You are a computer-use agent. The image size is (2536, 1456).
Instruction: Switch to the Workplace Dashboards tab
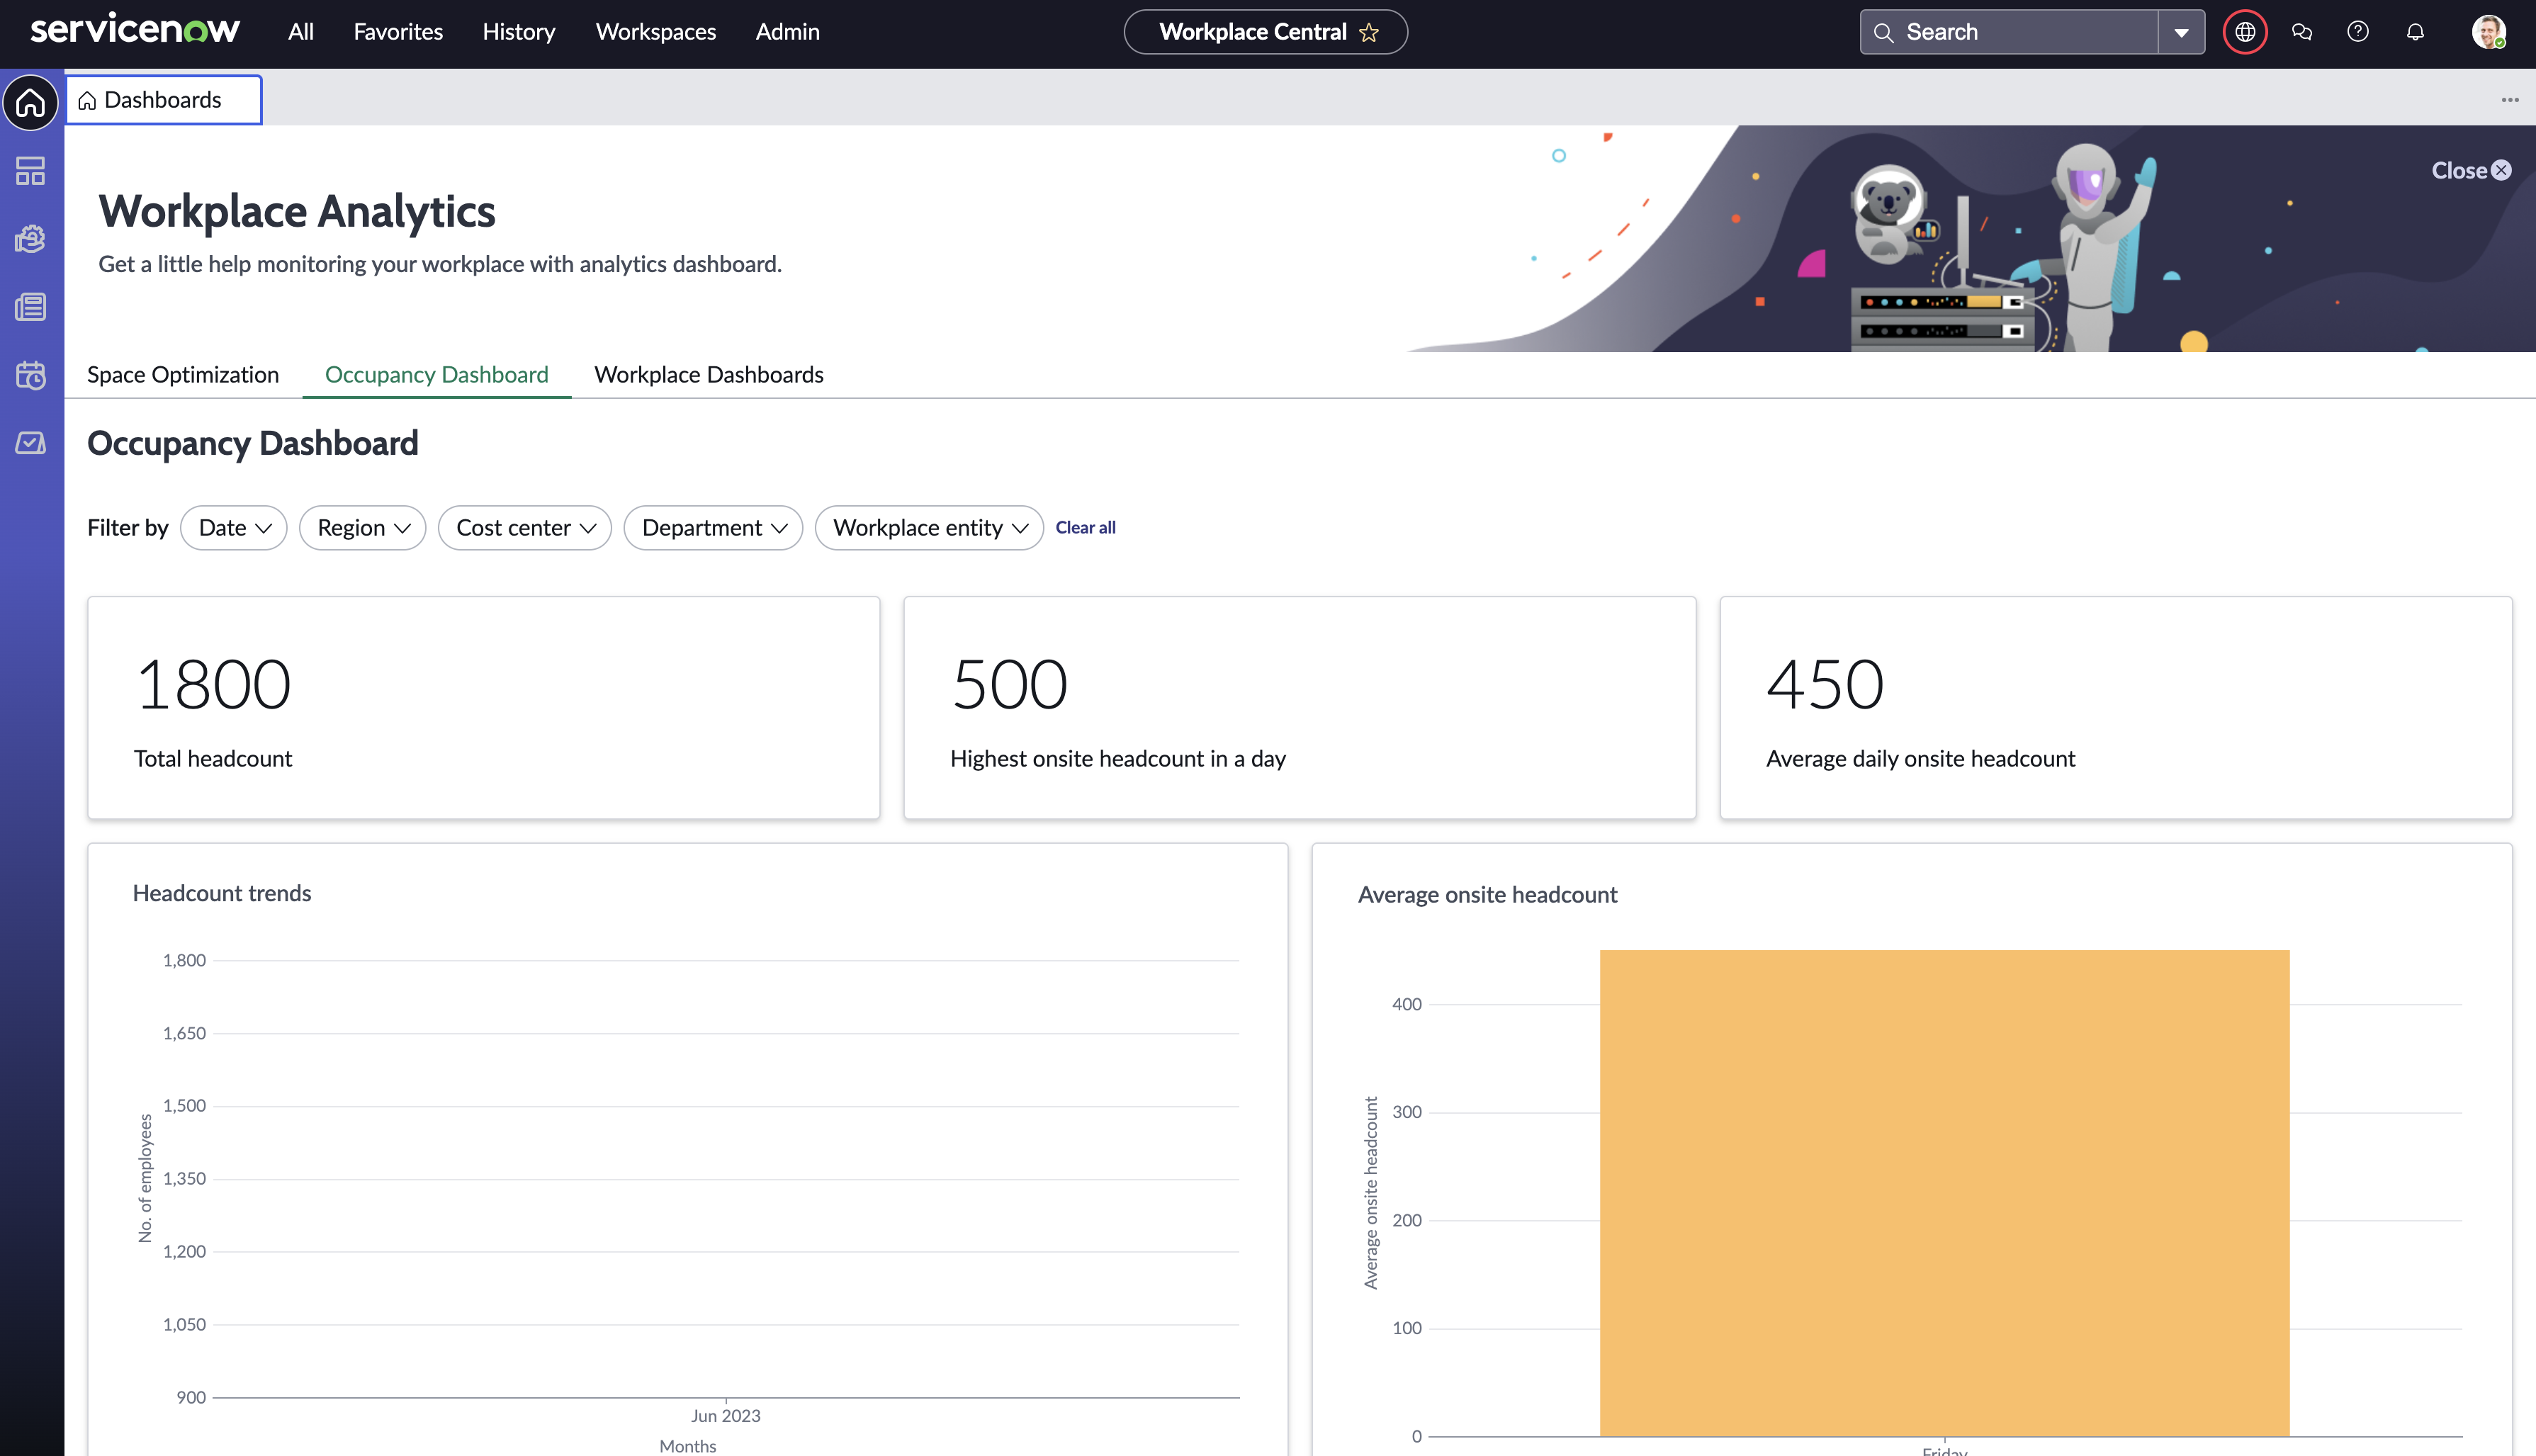coord(709,374)
